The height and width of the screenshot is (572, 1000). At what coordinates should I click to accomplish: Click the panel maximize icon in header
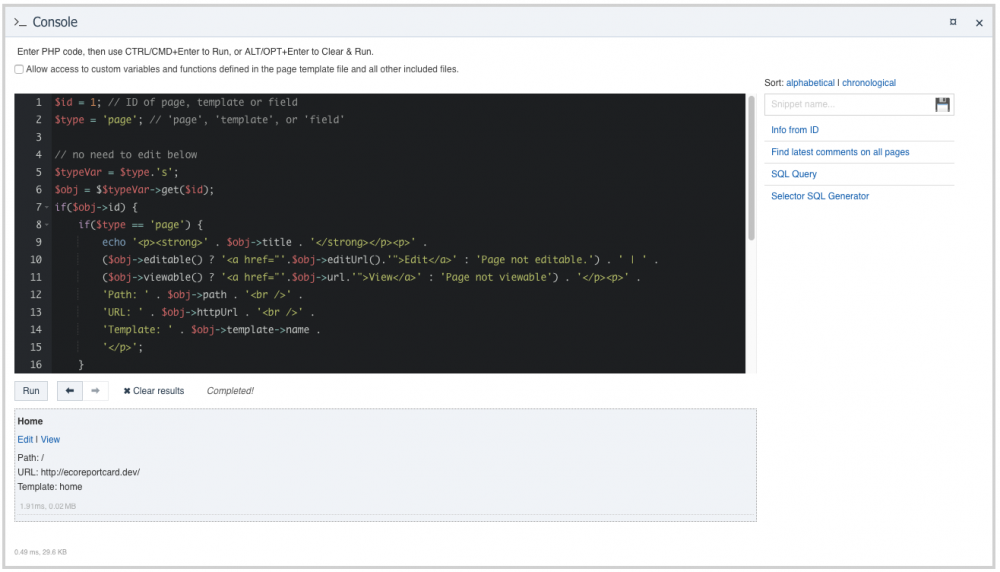click(x=953, y=22)
